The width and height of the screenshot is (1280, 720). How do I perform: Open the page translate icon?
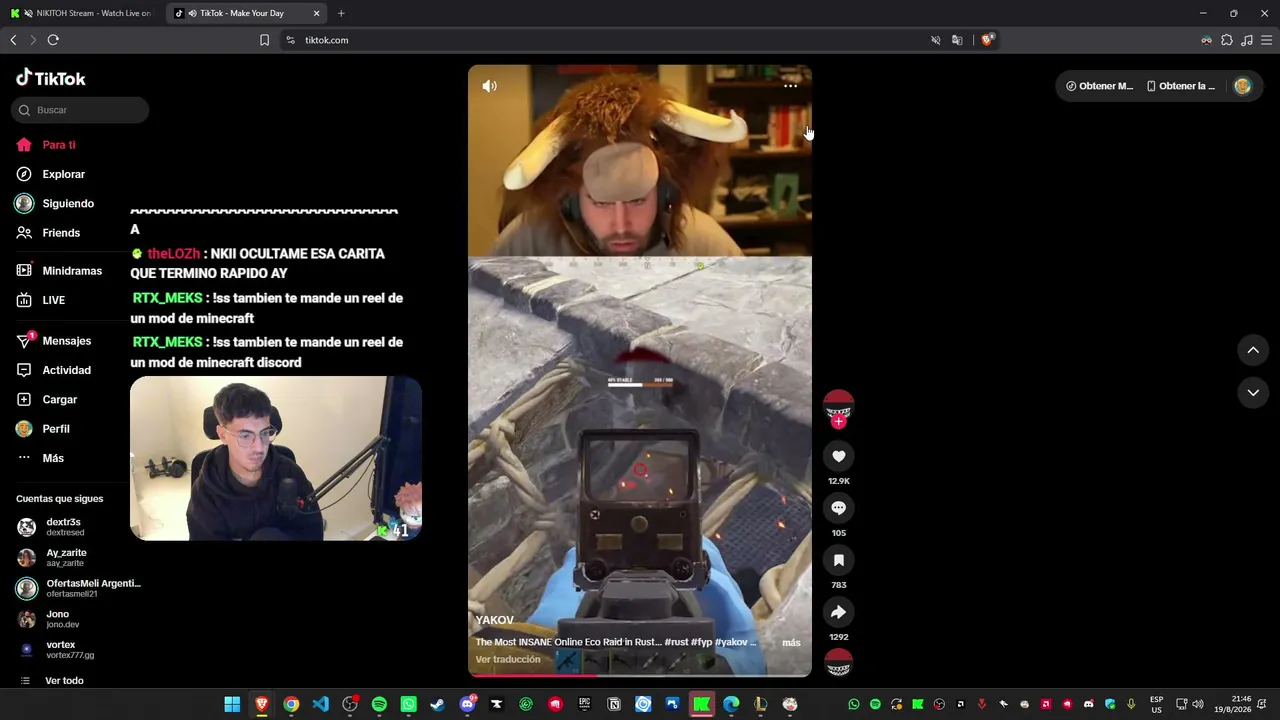[957, 40]
